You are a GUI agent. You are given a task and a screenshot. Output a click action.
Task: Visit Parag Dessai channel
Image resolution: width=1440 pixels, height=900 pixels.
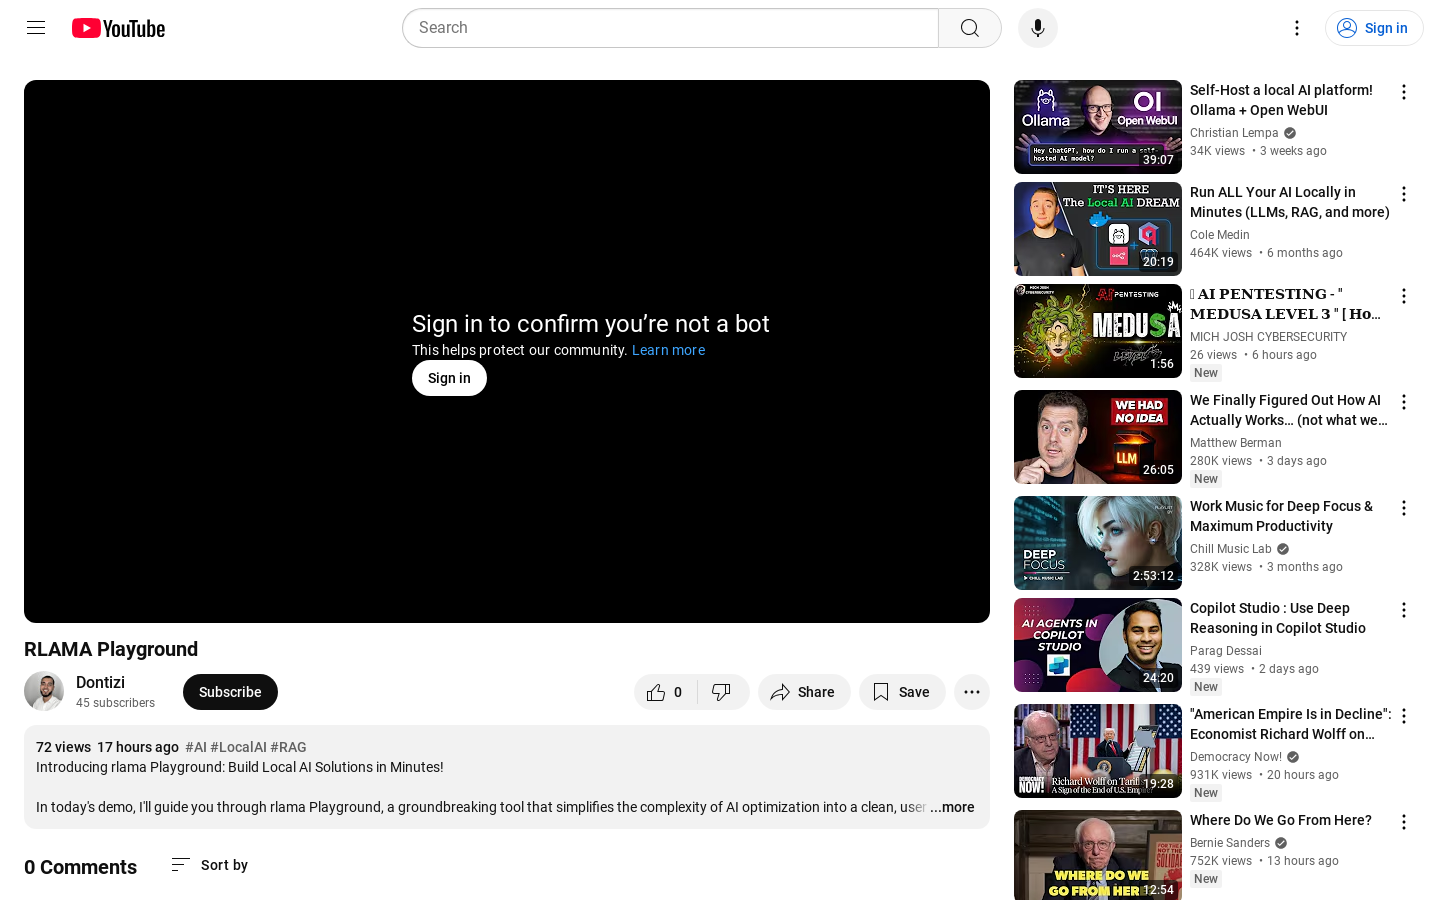click(x=1226, y=651)
